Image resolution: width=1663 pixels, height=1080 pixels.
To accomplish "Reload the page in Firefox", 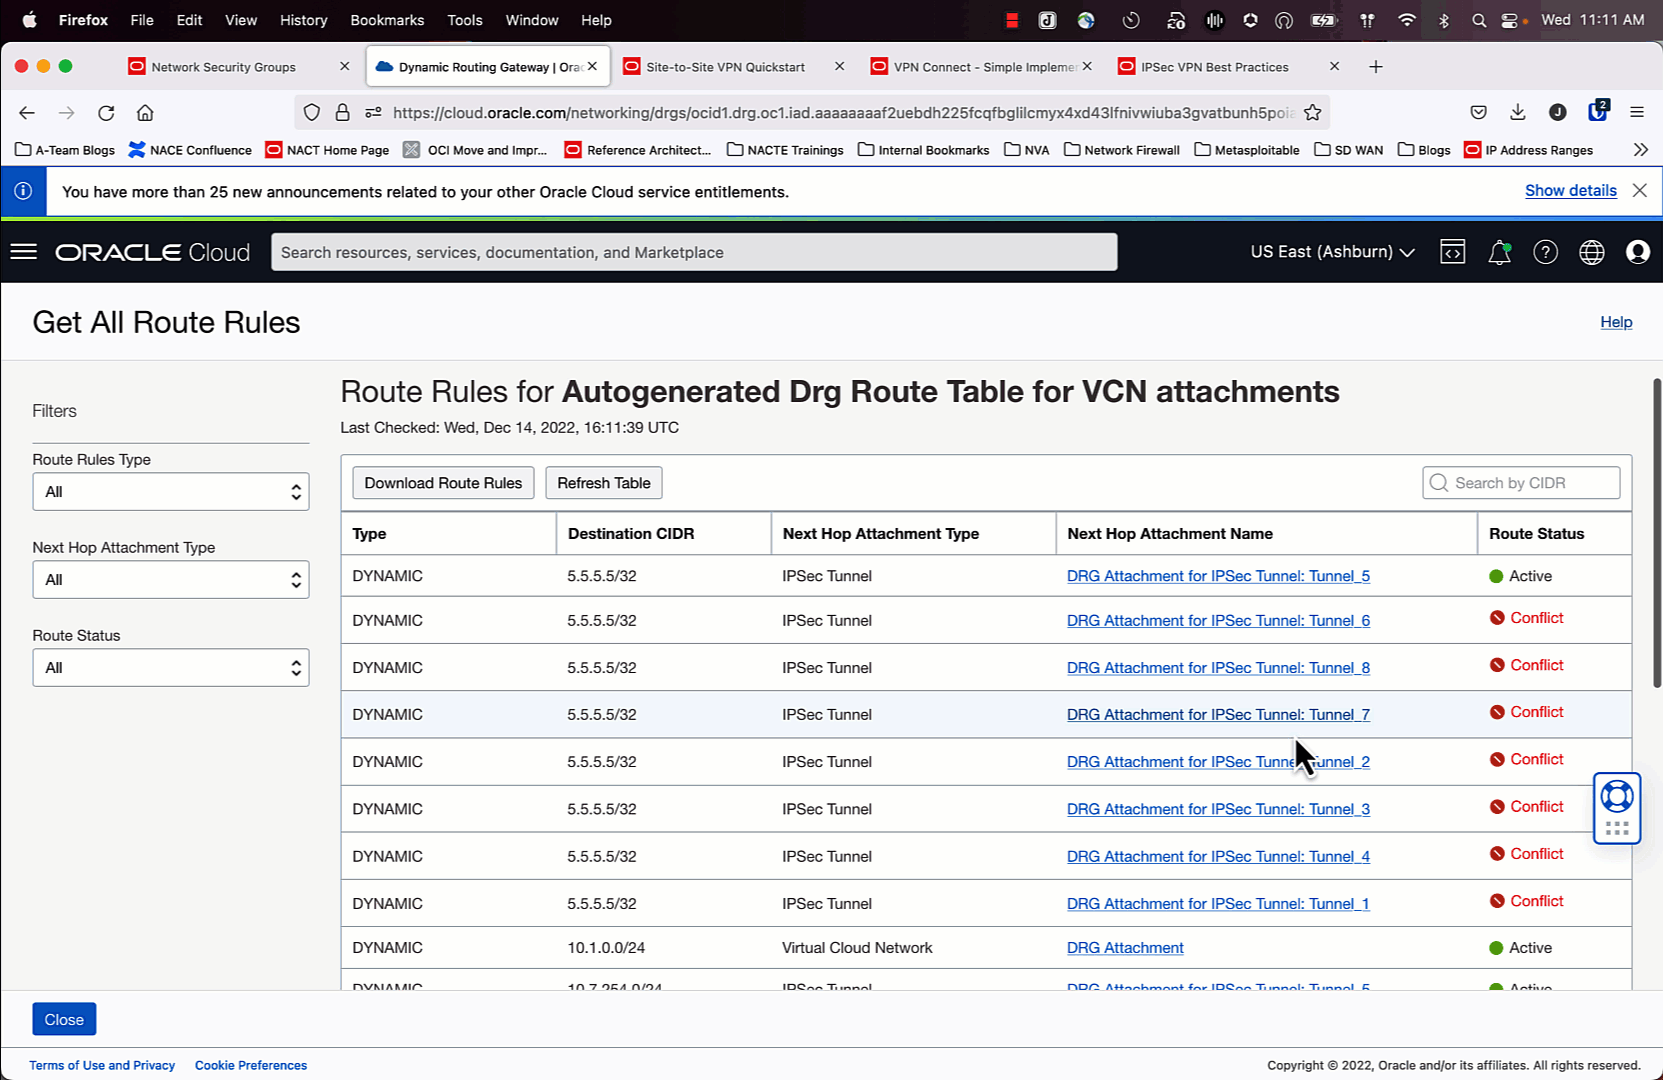I will pos(106,113).
